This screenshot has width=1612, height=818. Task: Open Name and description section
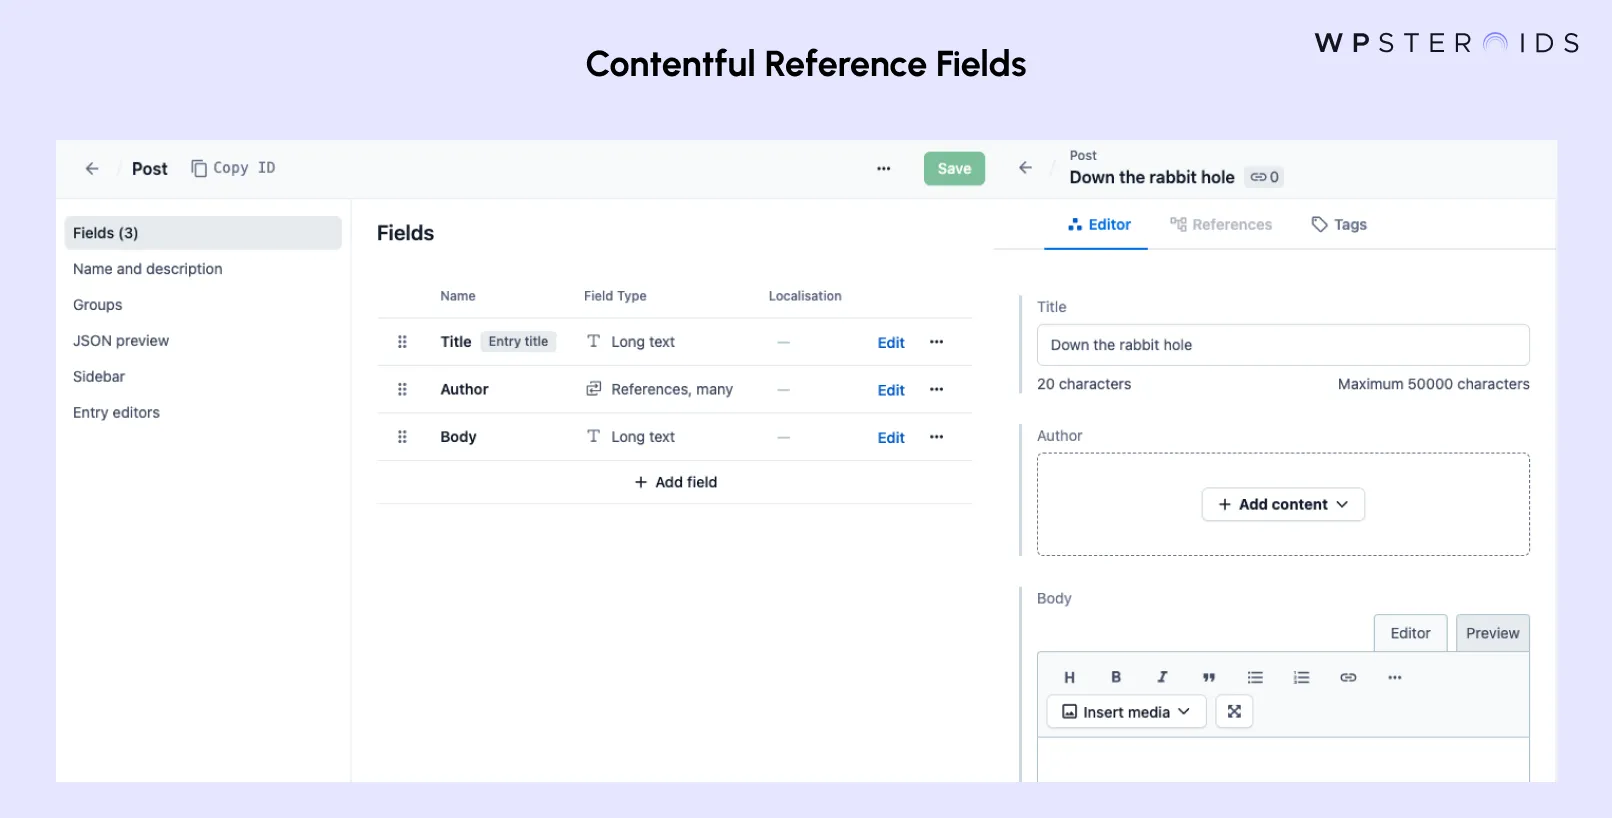148,269
